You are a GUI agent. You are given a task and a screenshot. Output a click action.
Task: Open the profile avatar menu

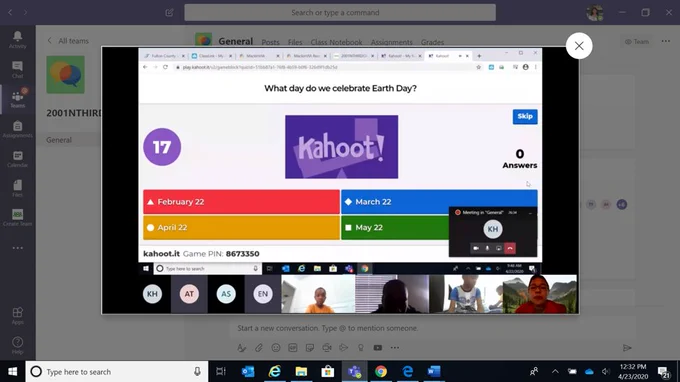pos(595,13)
